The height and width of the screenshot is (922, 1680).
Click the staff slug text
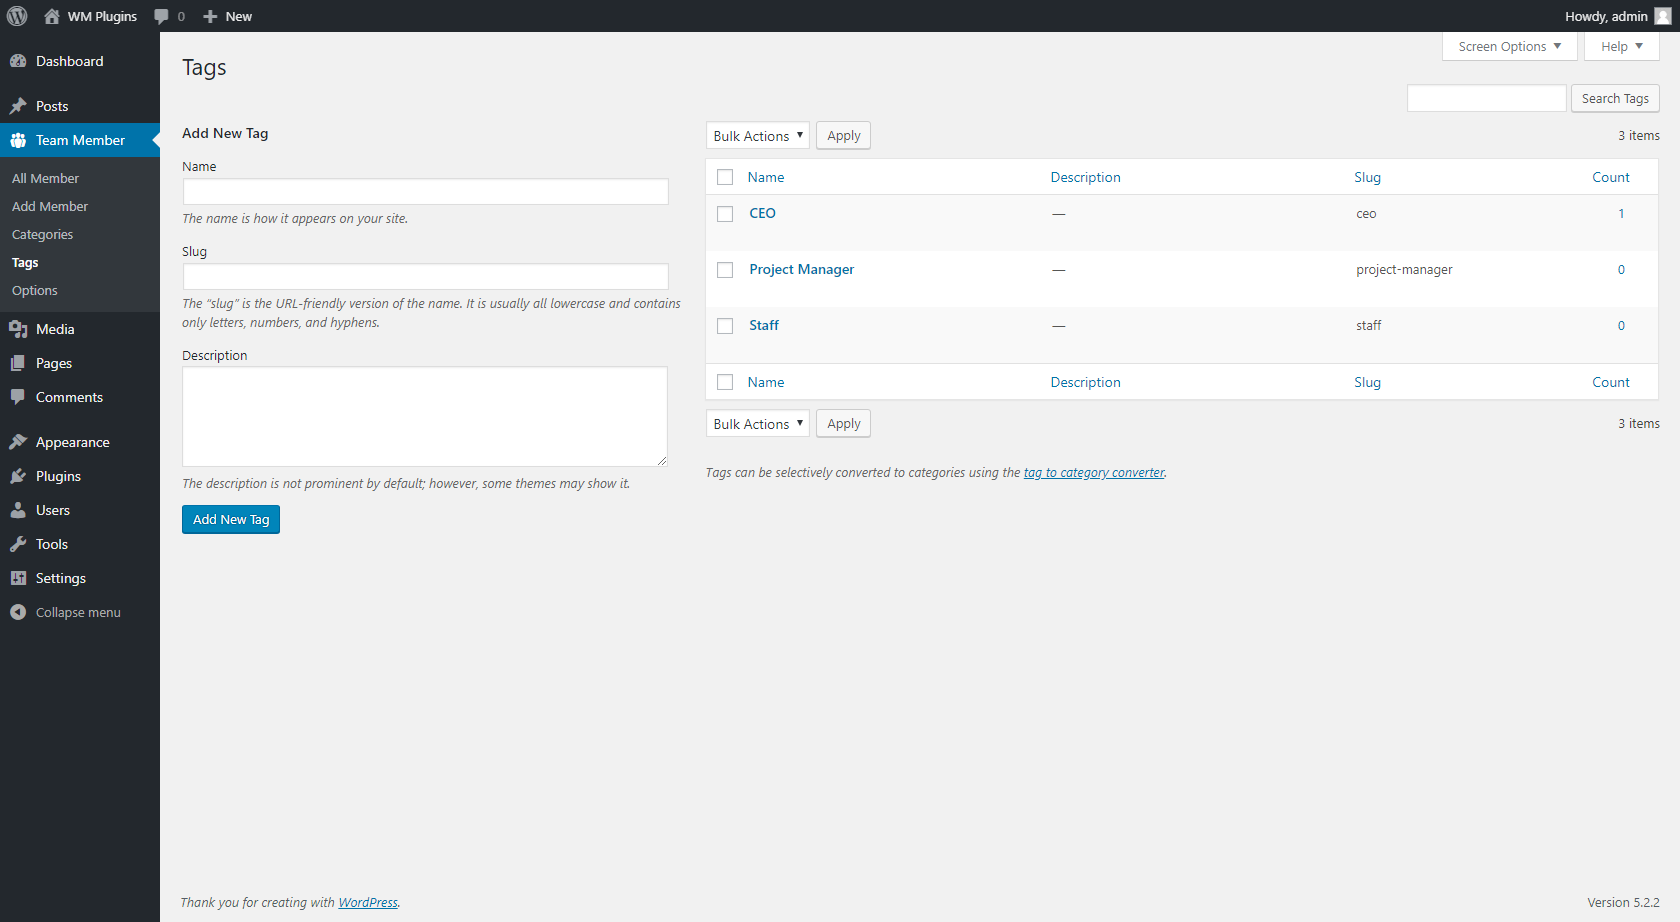pos(1368,325)
